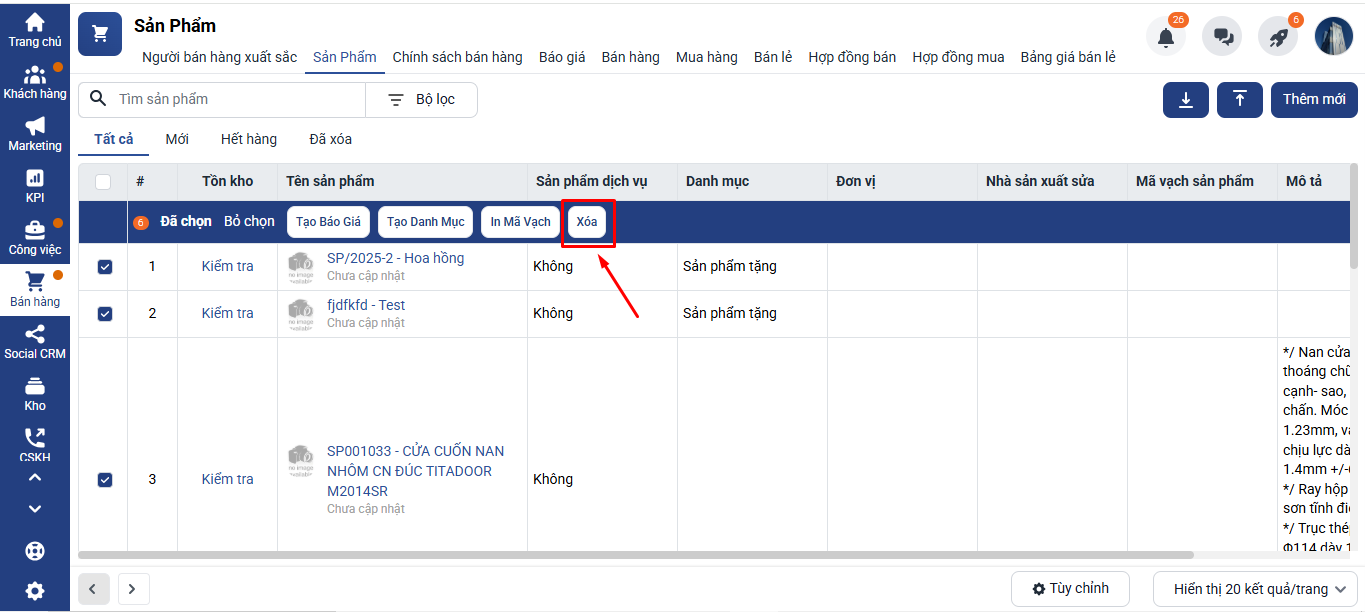This screenshot has width=1365, height=612.
Task: Click the download arrow button
Action: click(1186, 100)
